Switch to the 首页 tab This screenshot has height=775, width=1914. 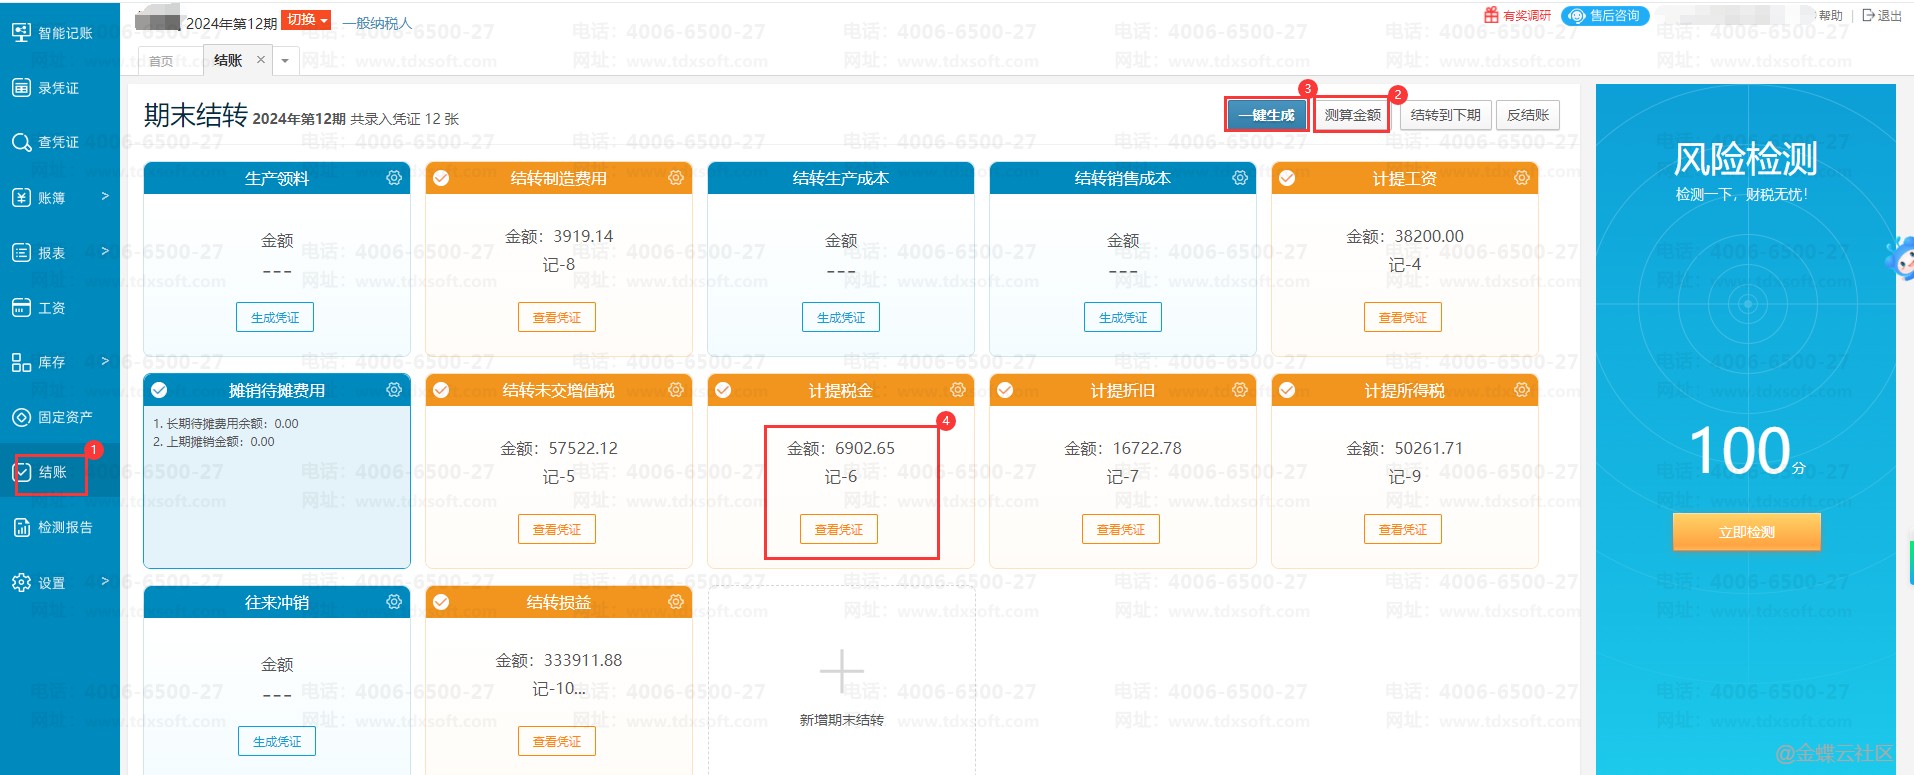pyautogui.click(x=161, y=61)
